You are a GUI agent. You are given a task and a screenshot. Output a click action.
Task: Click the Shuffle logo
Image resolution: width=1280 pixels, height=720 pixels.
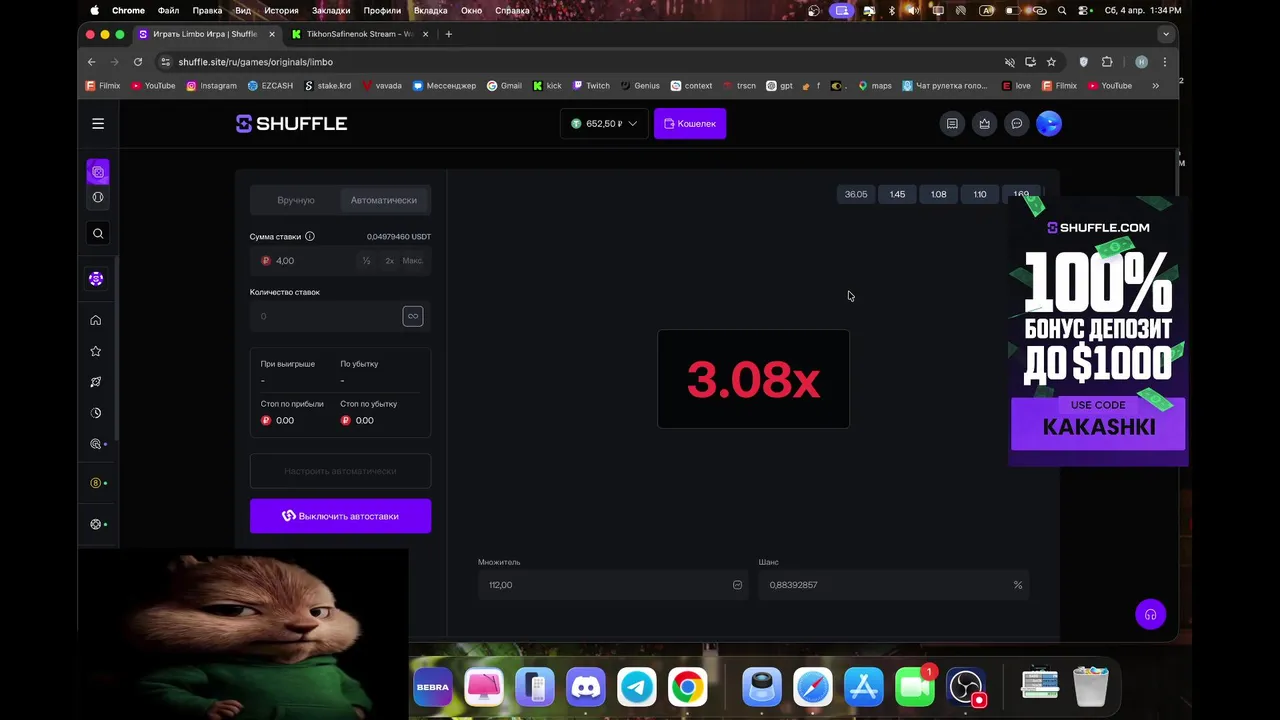(291, 124)
